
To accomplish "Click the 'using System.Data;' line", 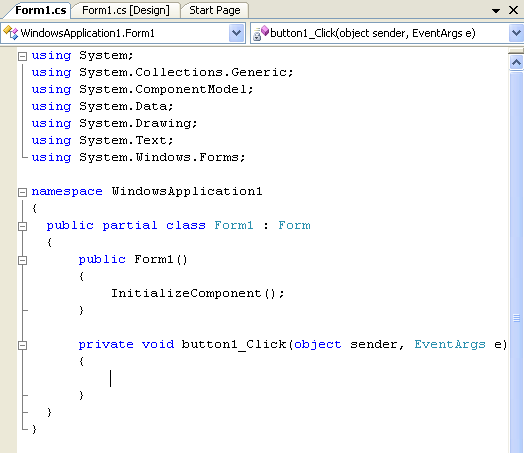I will (x=102, y=107).
